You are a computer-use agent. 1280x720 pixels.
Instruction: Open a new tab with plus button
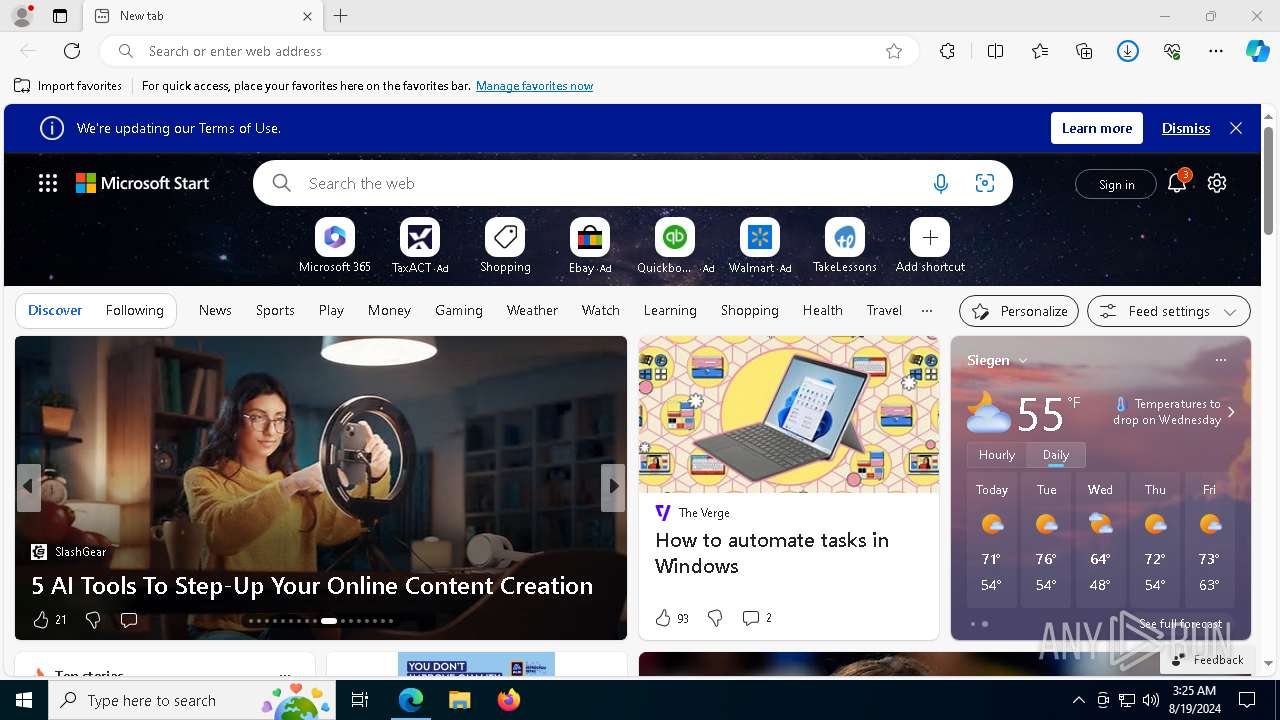click(341, 16)
